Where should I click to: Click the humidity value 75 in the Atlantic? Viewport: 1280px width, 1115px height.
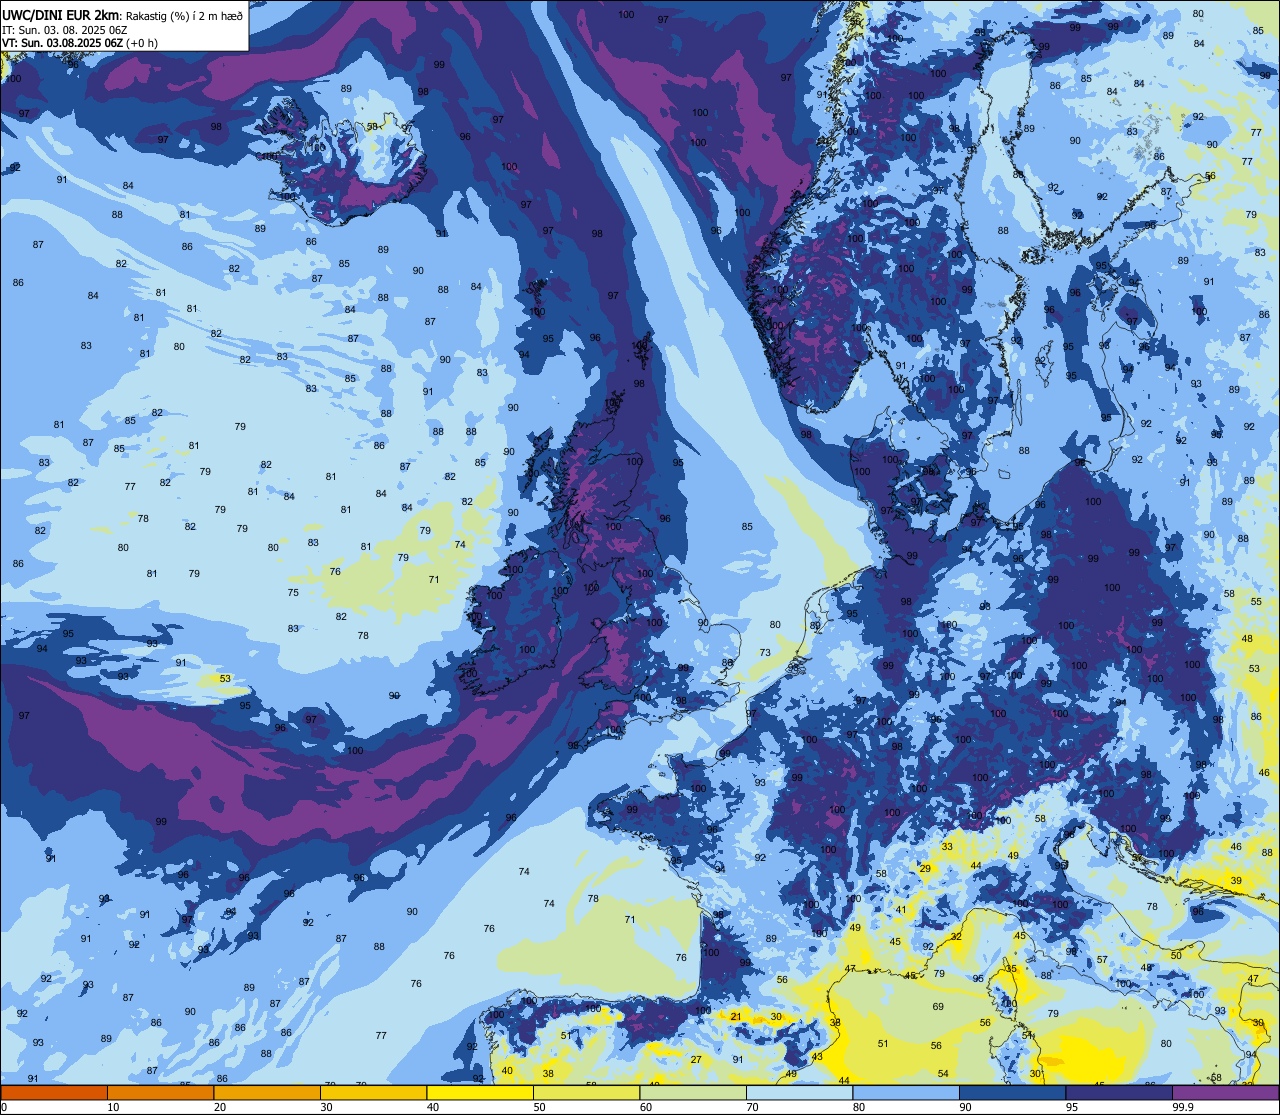tap(293, 592)
